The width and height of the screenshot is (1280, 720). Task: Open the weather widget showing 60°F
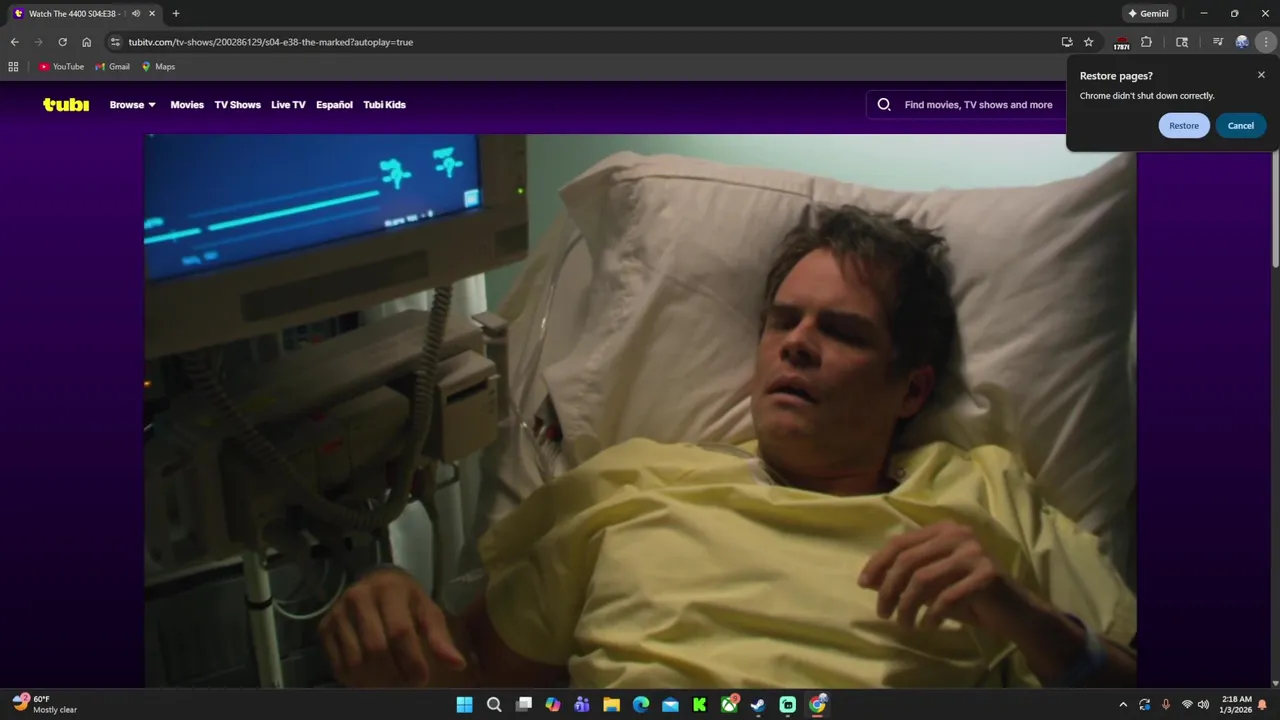(45, 704)
